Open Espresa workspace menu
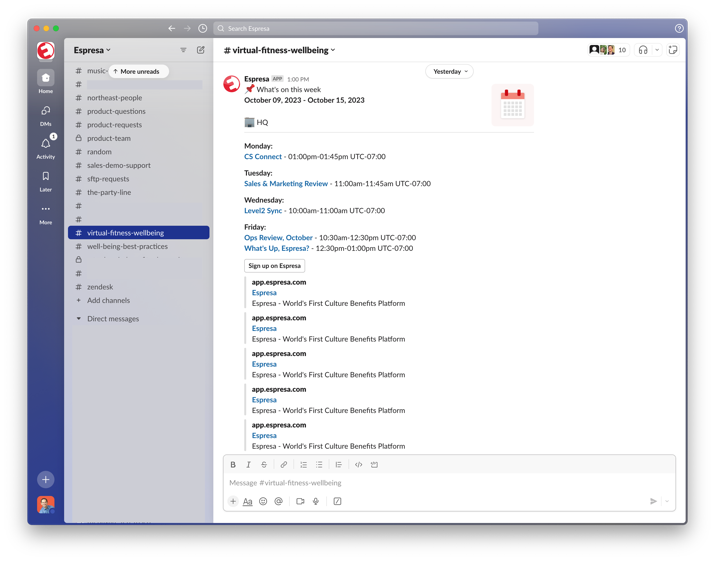This screenshot has height=565, width=715. tap(92, 50)
